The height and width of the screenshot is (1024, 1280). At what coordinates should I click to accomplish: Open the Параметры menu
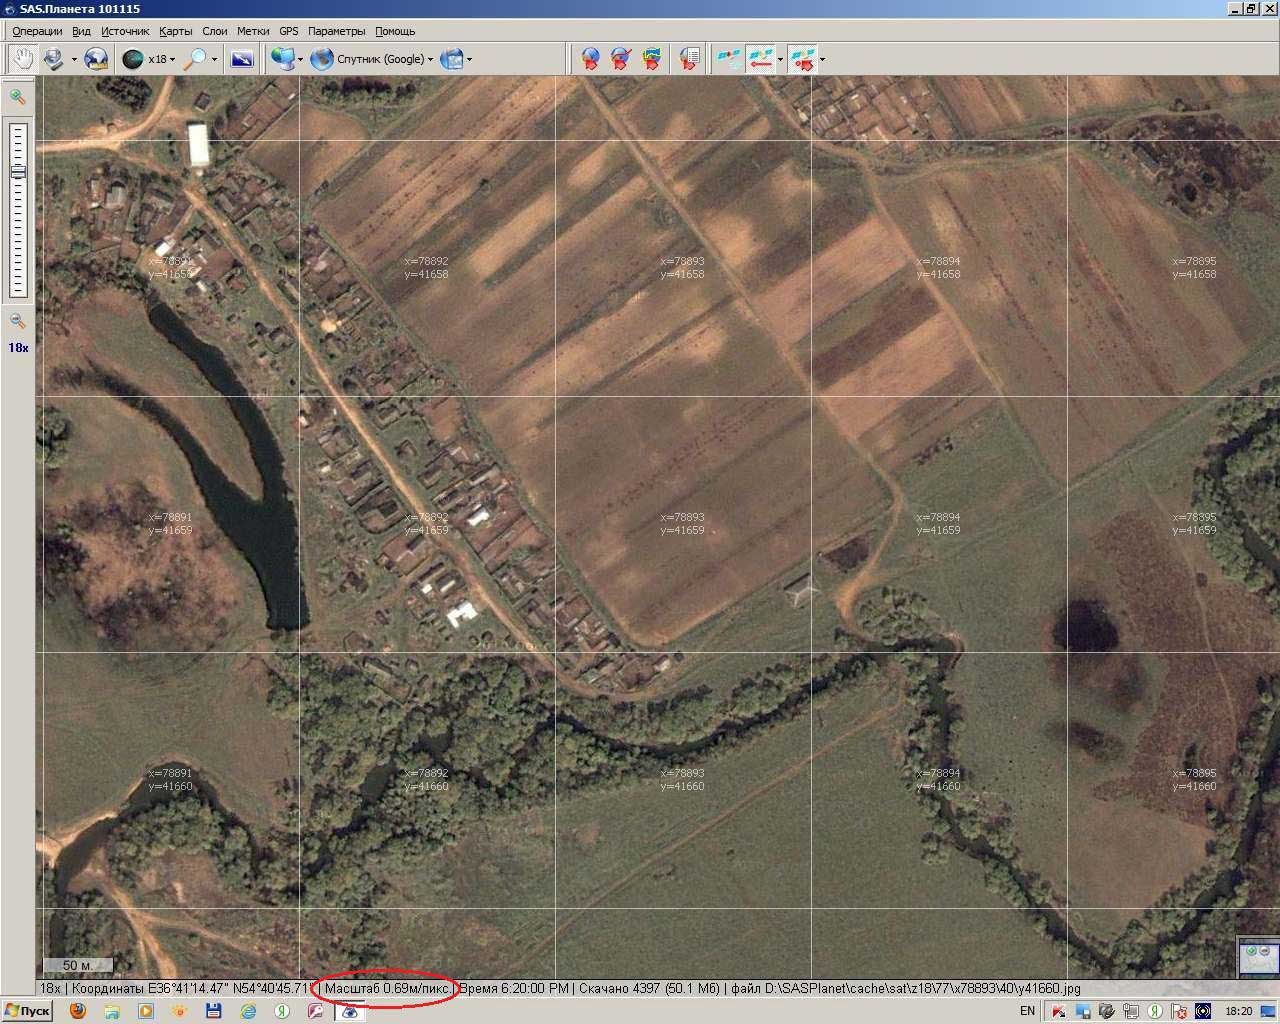coord(336,31)
